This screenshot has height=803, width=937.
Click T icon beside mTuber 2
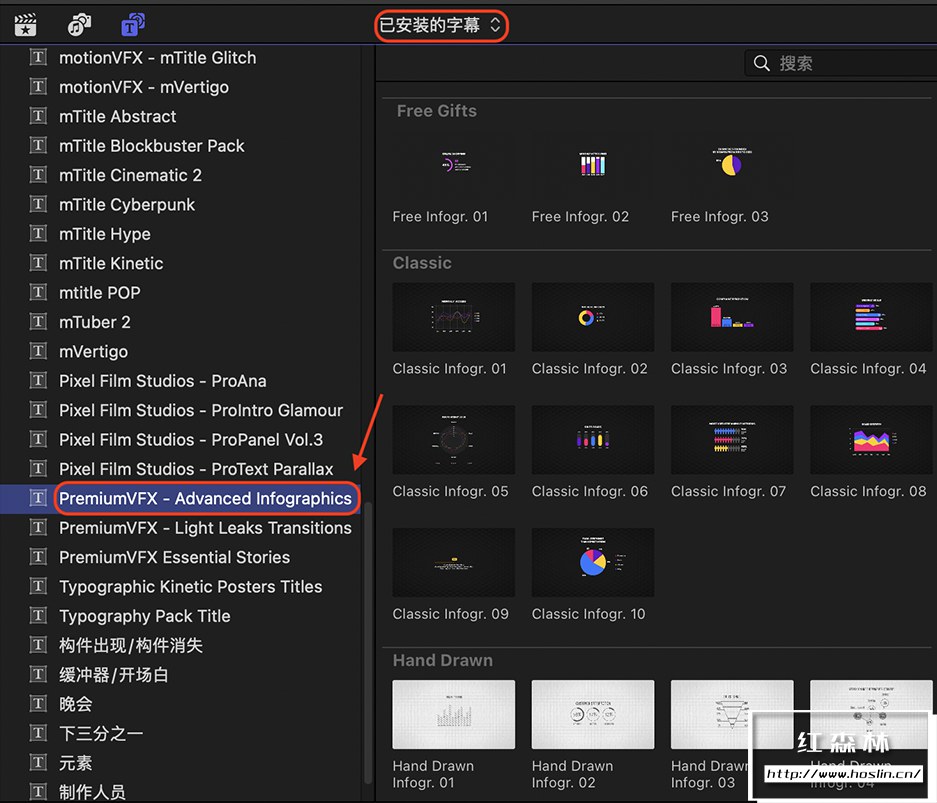pos(38,321)
